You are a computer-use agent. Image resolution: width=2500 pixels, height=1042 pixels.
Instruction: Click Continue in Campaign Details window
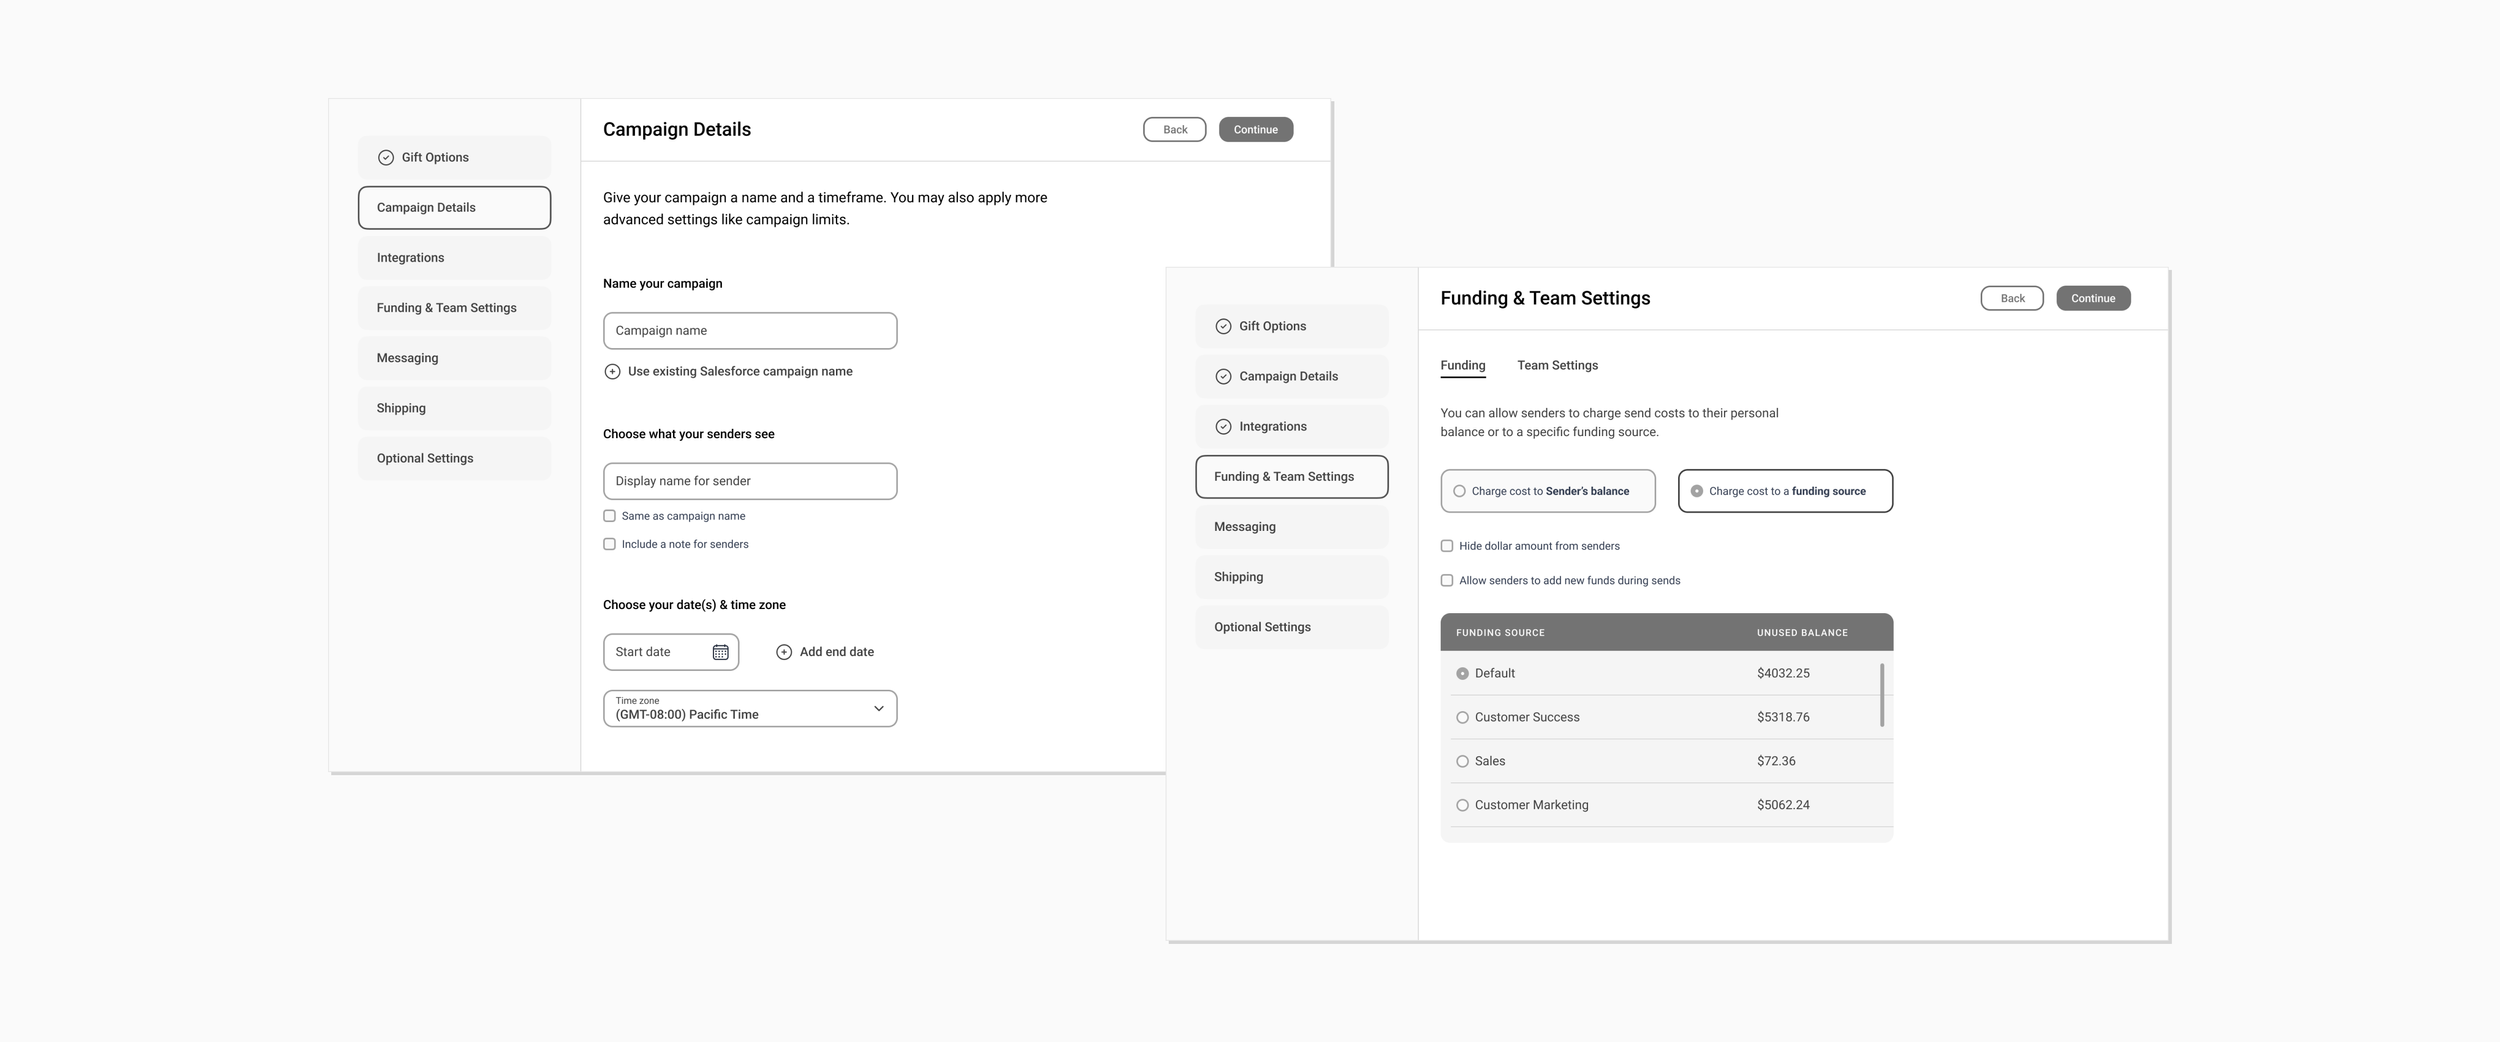coord(1256,130)
